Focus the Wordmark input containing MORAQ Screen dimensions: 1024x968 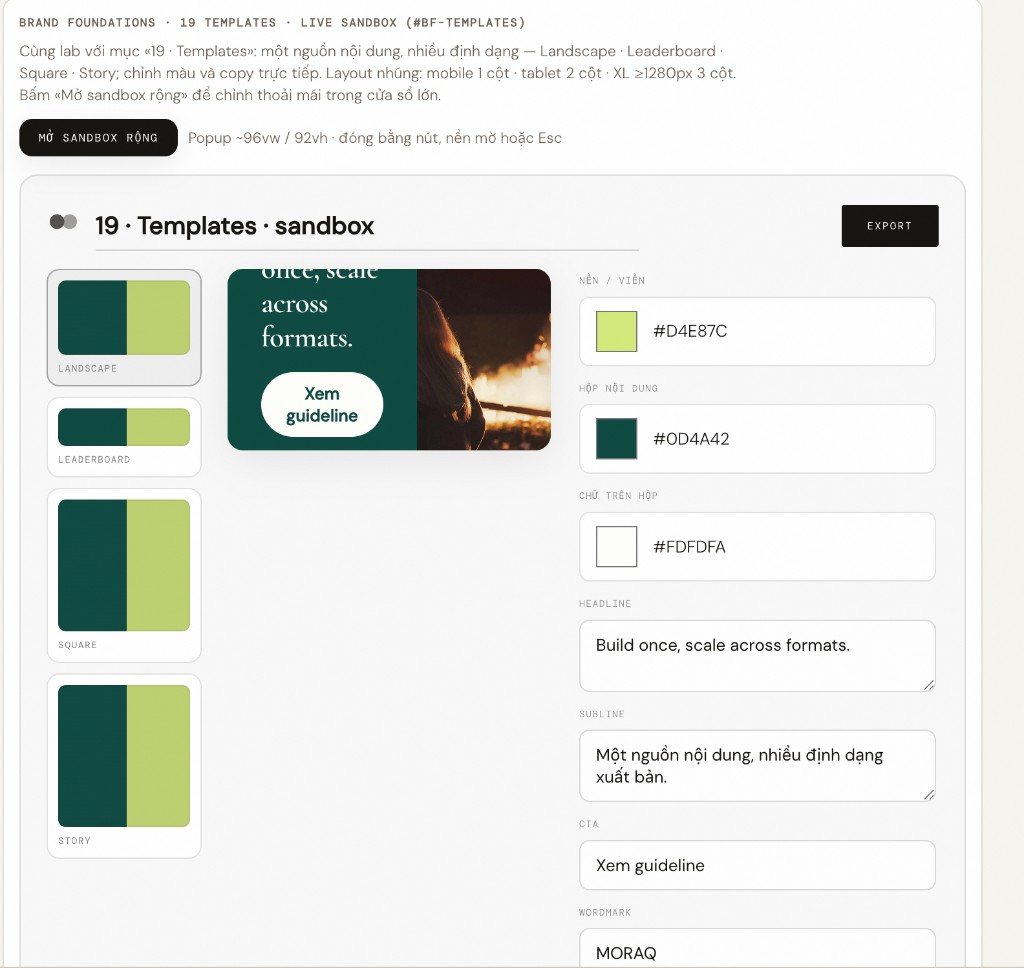[x=757, y=948]
